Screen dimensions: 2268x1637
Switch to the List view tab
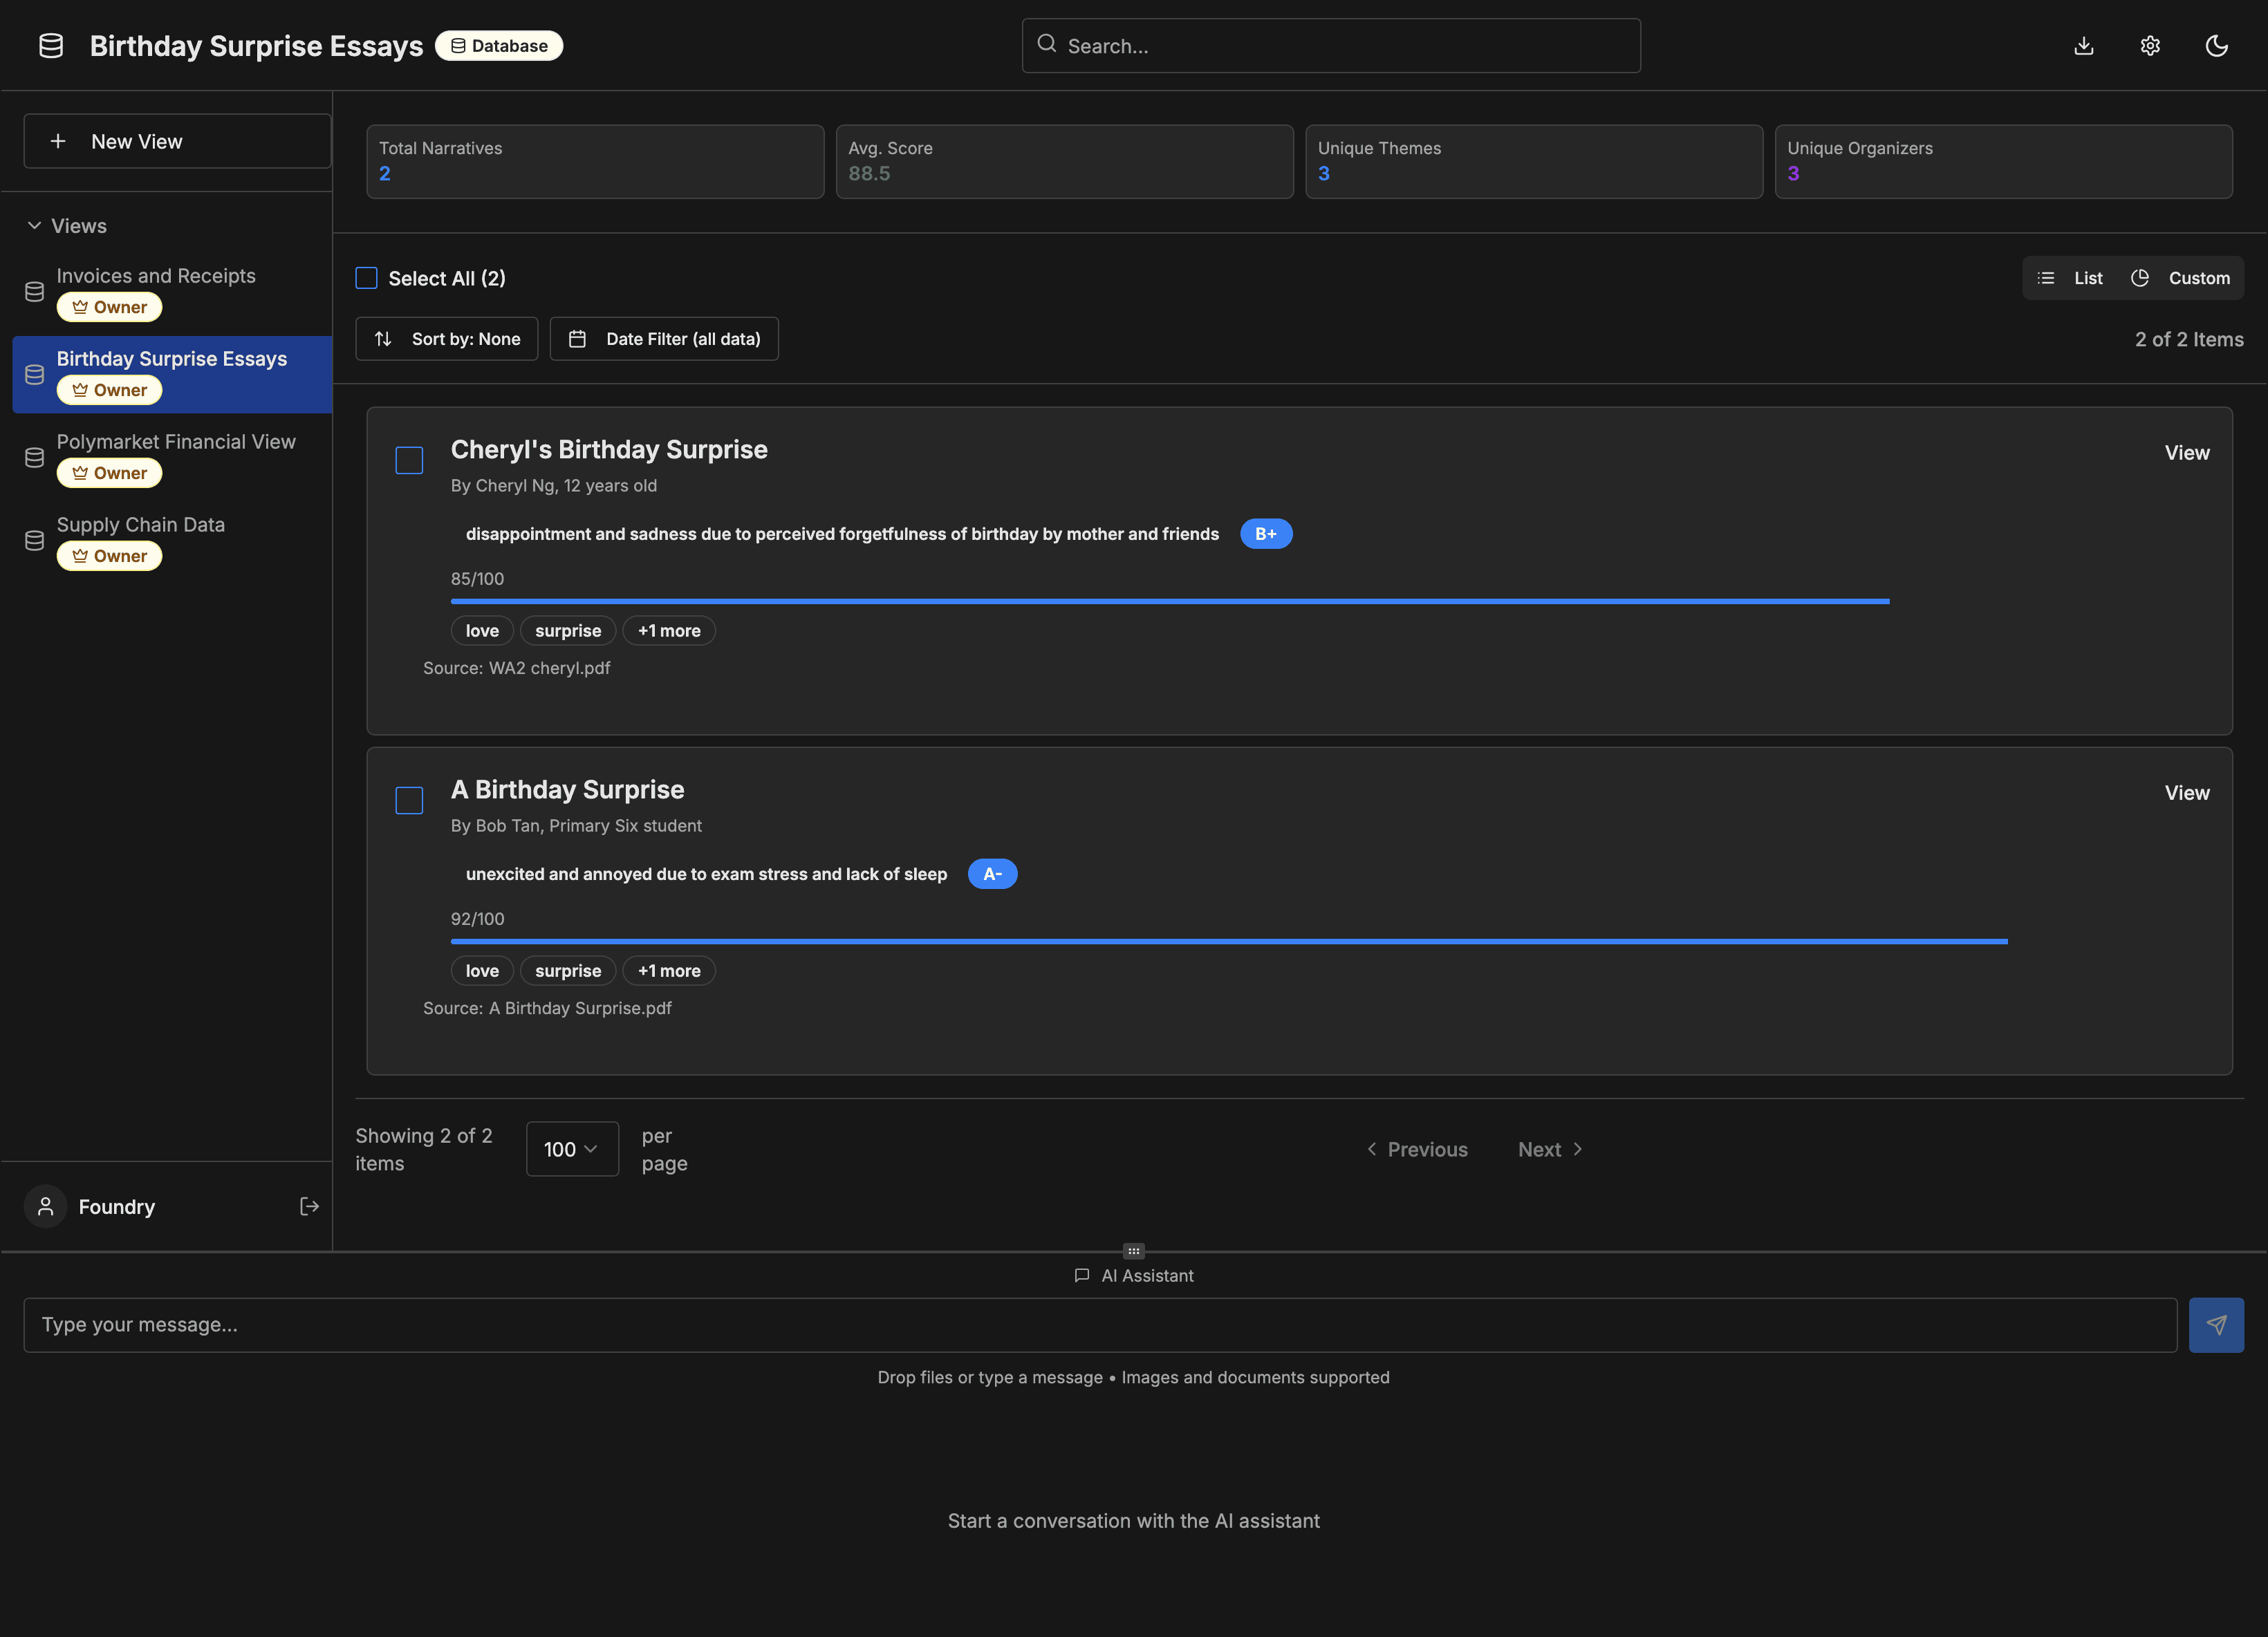pyautogui.click(x=2070, y=278)
